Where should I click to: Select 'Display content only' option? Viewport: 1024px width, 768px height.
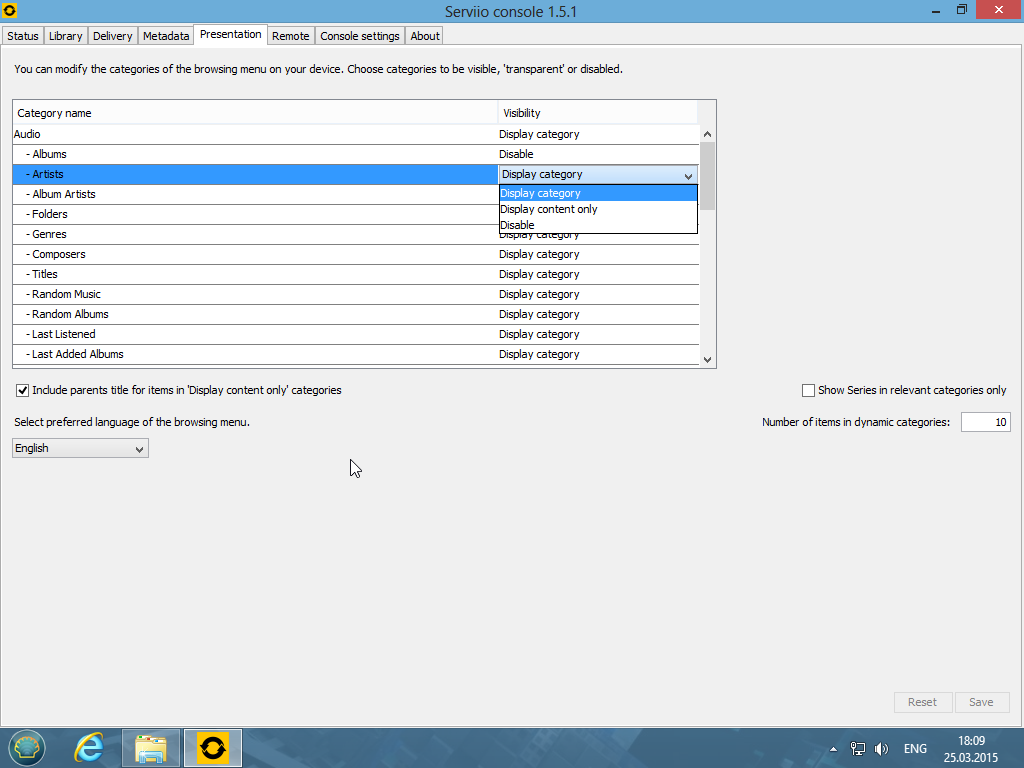click(x=548, y=209)
